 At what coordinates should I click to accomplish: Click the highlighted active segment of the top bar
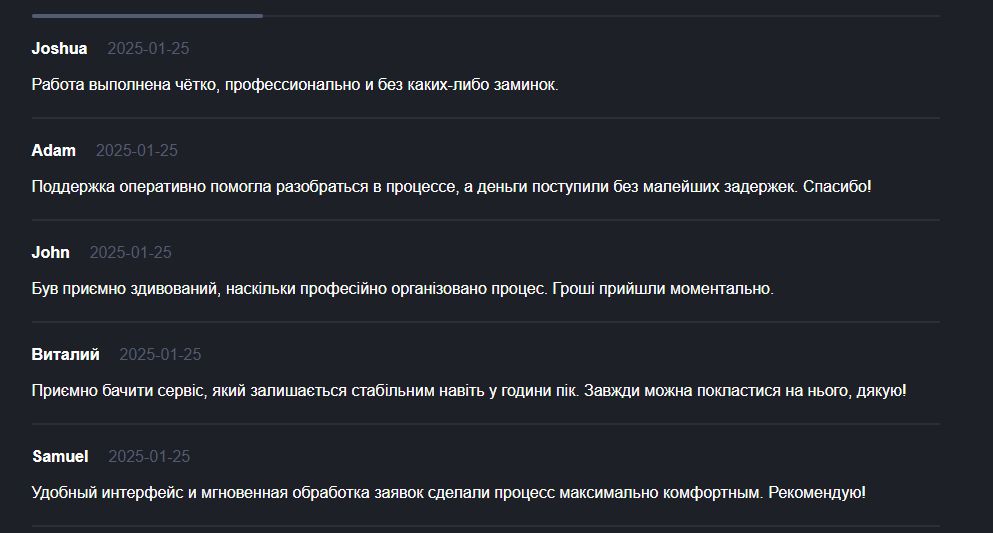pos(147,16)
